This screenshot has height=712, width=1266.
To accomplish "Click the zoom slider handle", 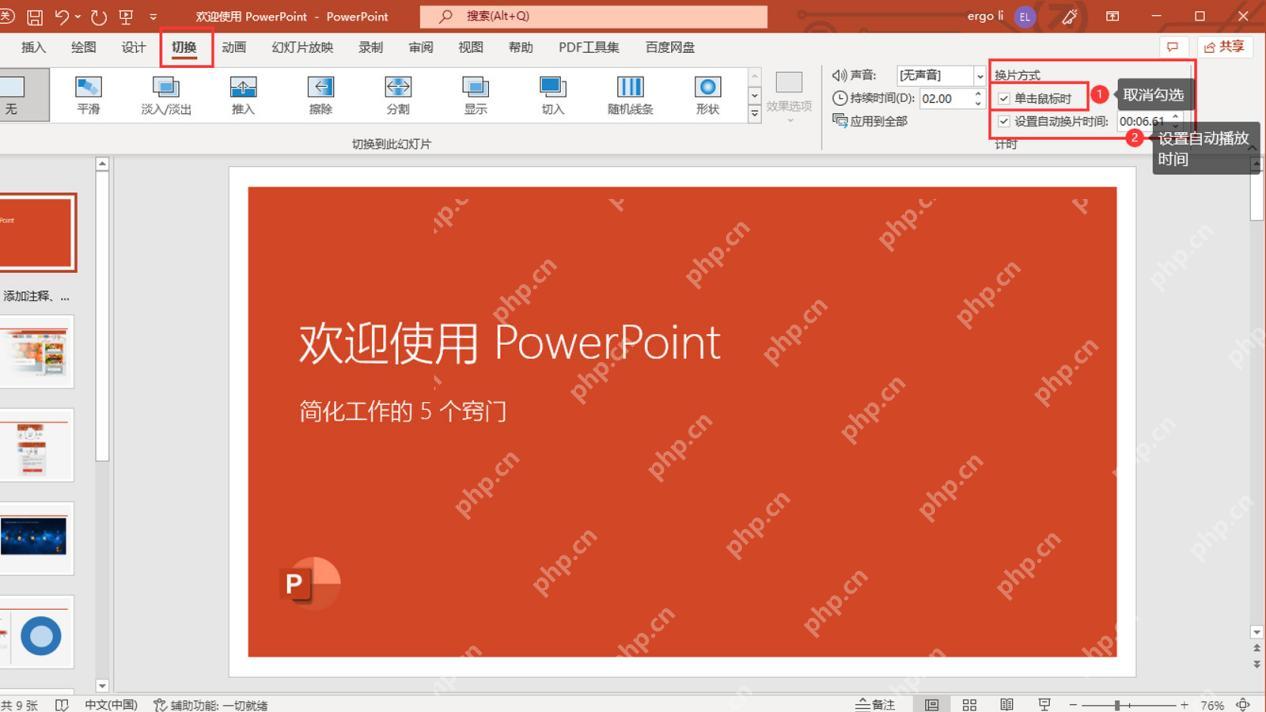I will coord(1117,705).
